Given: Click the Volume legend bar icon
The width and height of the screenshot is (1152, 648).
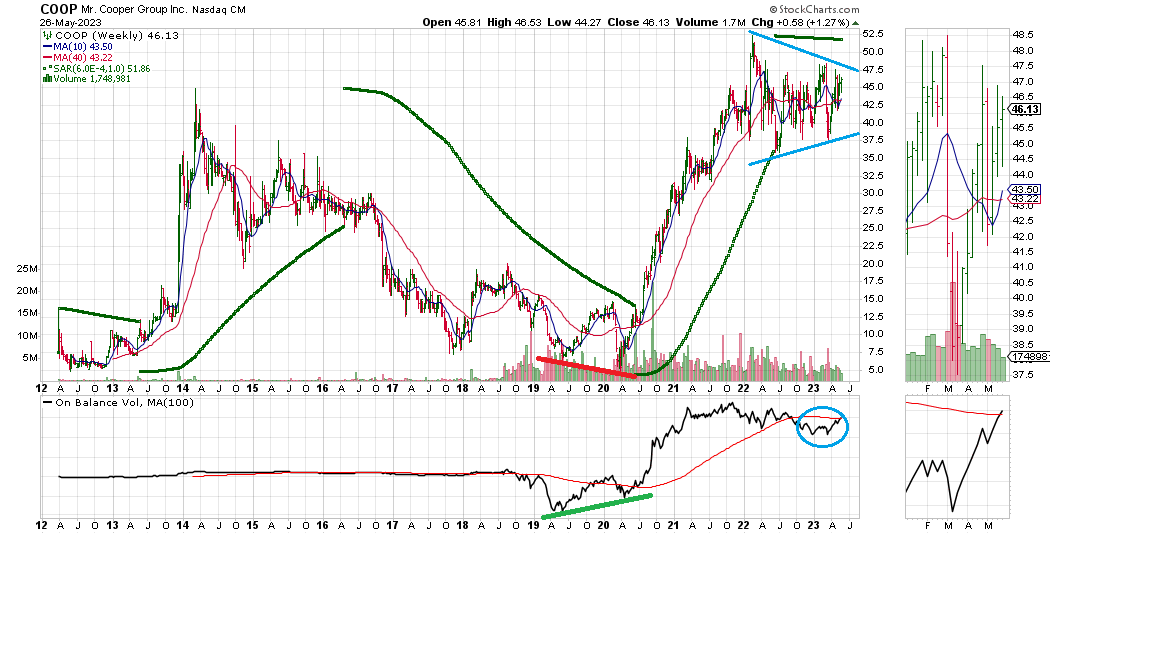Looking at the screenshot, I should 45,79.
